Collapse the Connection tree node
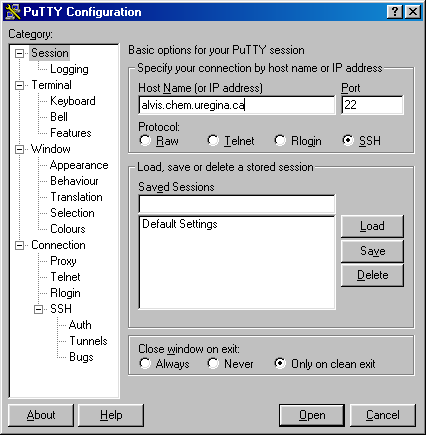 coord(20,246)
